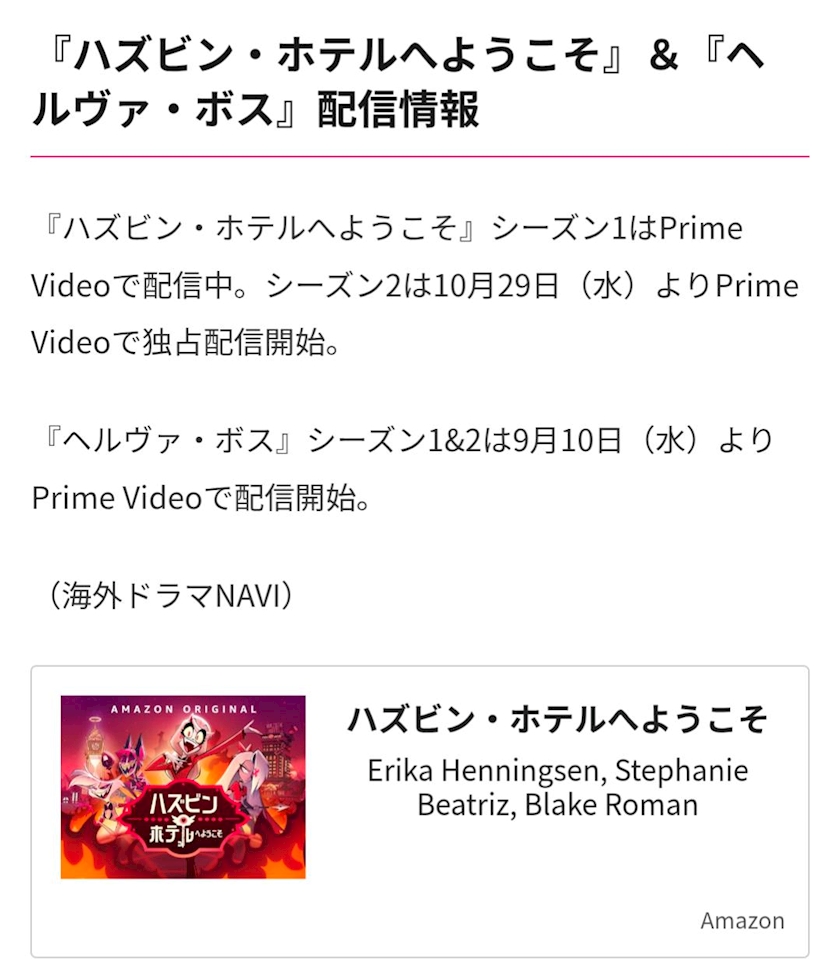The height and width of the screenshot is (979, 840).
Task: Click the 配信情報 section heading
Action: tap(398, 109)
